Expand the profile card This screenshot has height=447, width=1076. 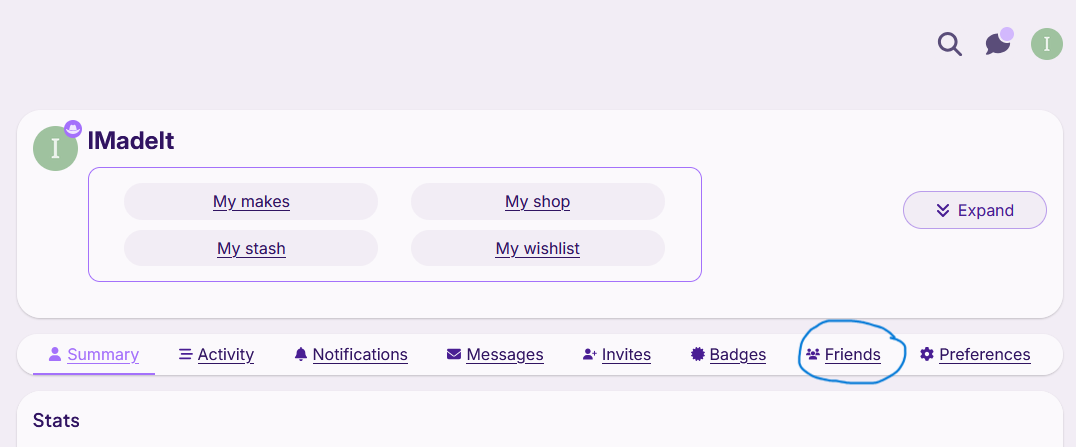(x=974, y=210)
